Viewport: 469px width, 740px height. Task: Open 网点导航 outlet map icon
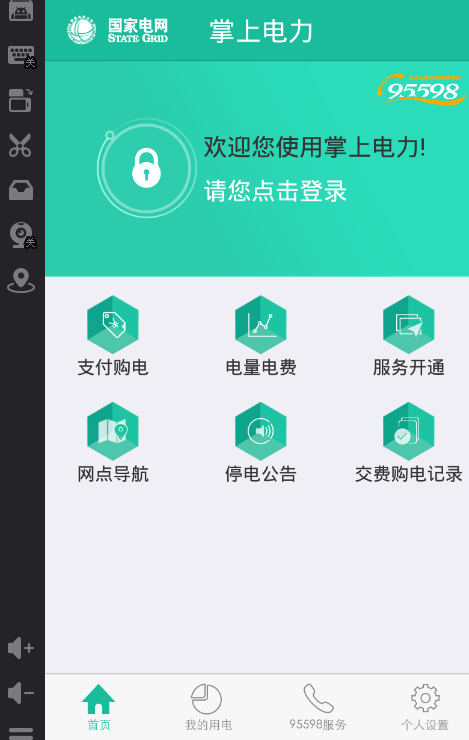tap(113, 431)
